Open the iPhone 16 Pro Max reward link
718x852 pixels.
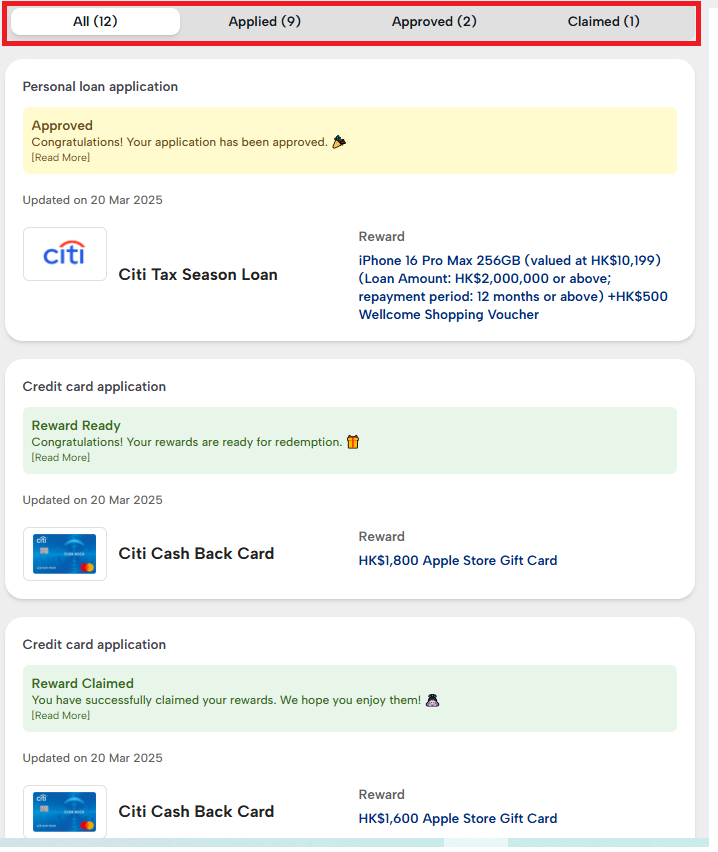coord(513,287)
